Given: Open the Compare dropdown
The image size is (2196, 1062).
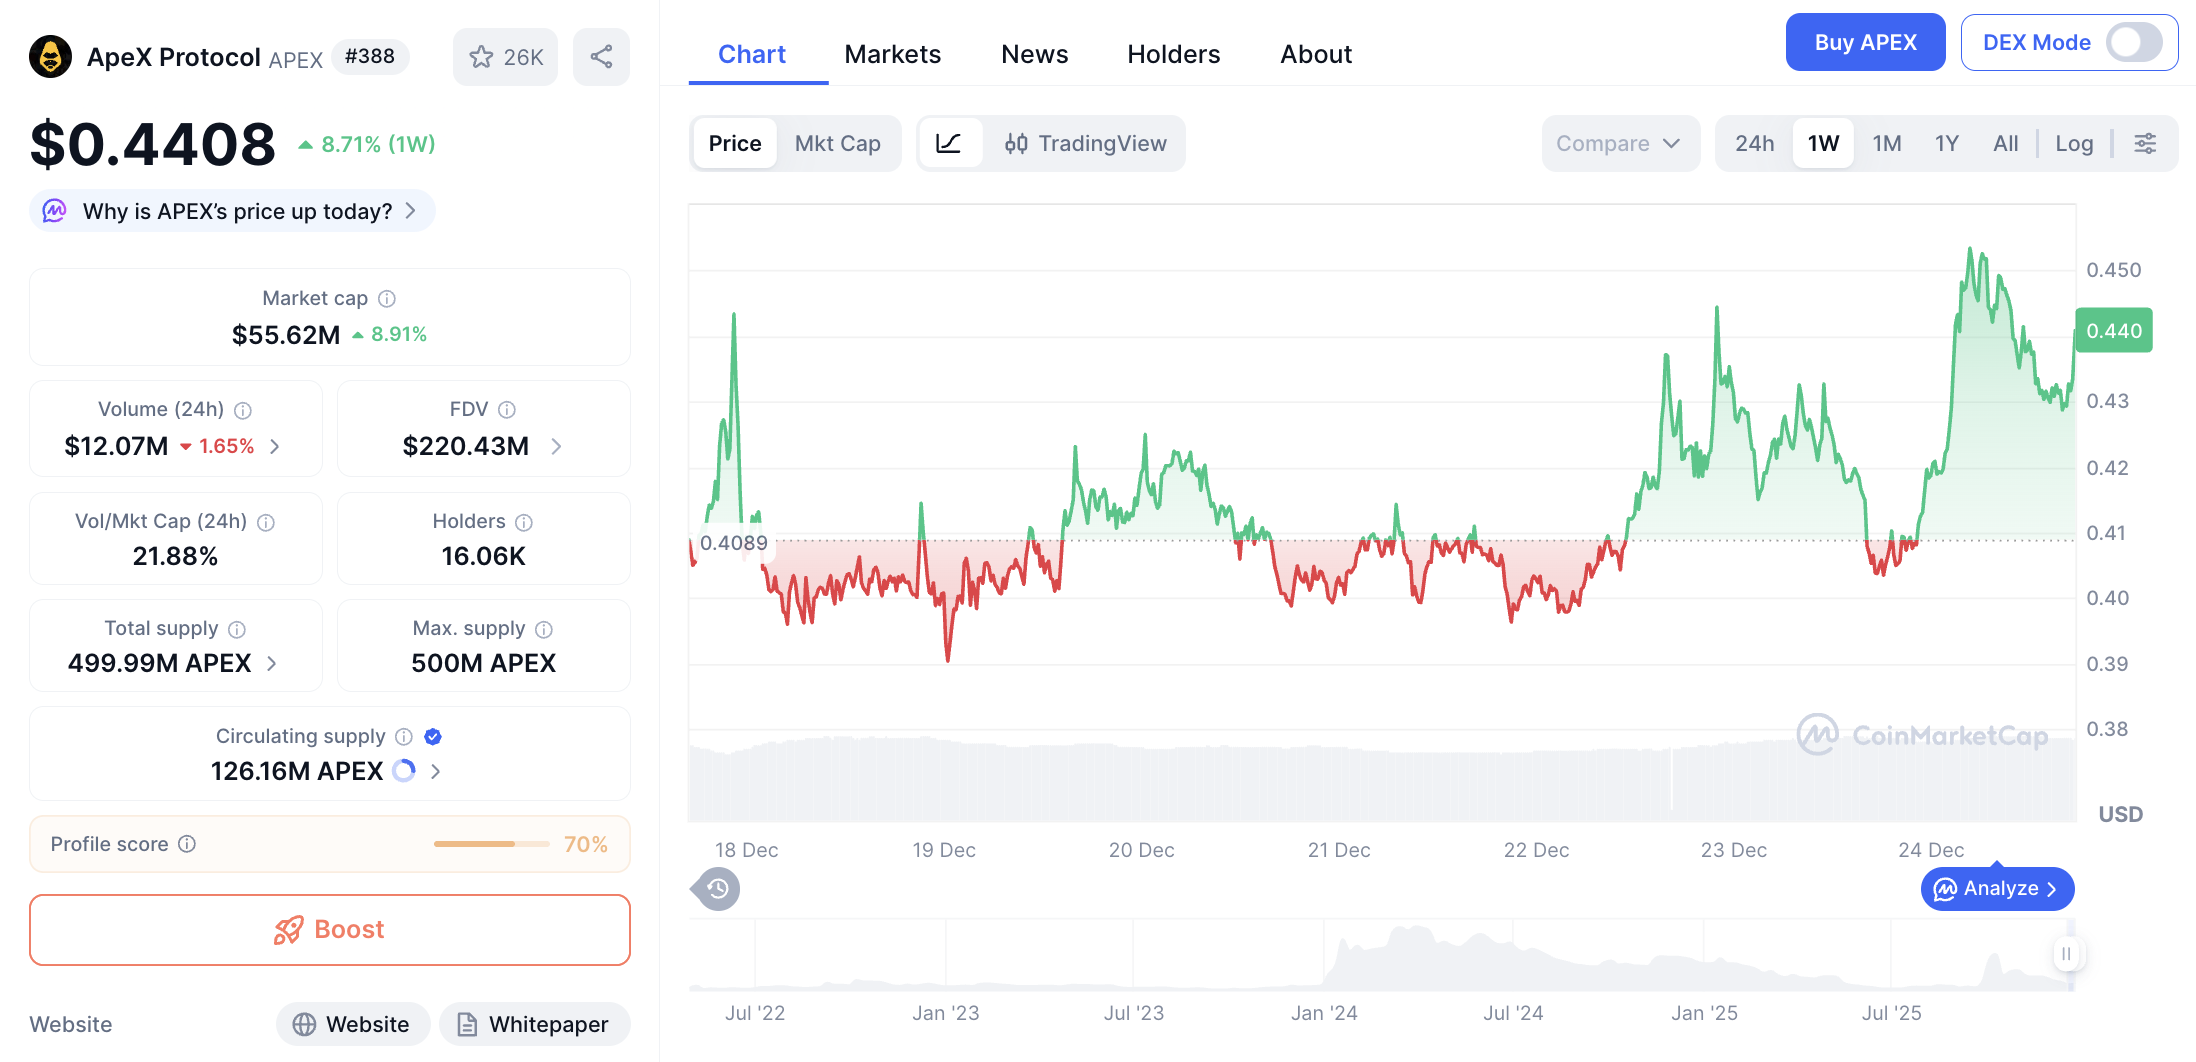Looking at the screenshot, I should click(x=1618, y=143).
